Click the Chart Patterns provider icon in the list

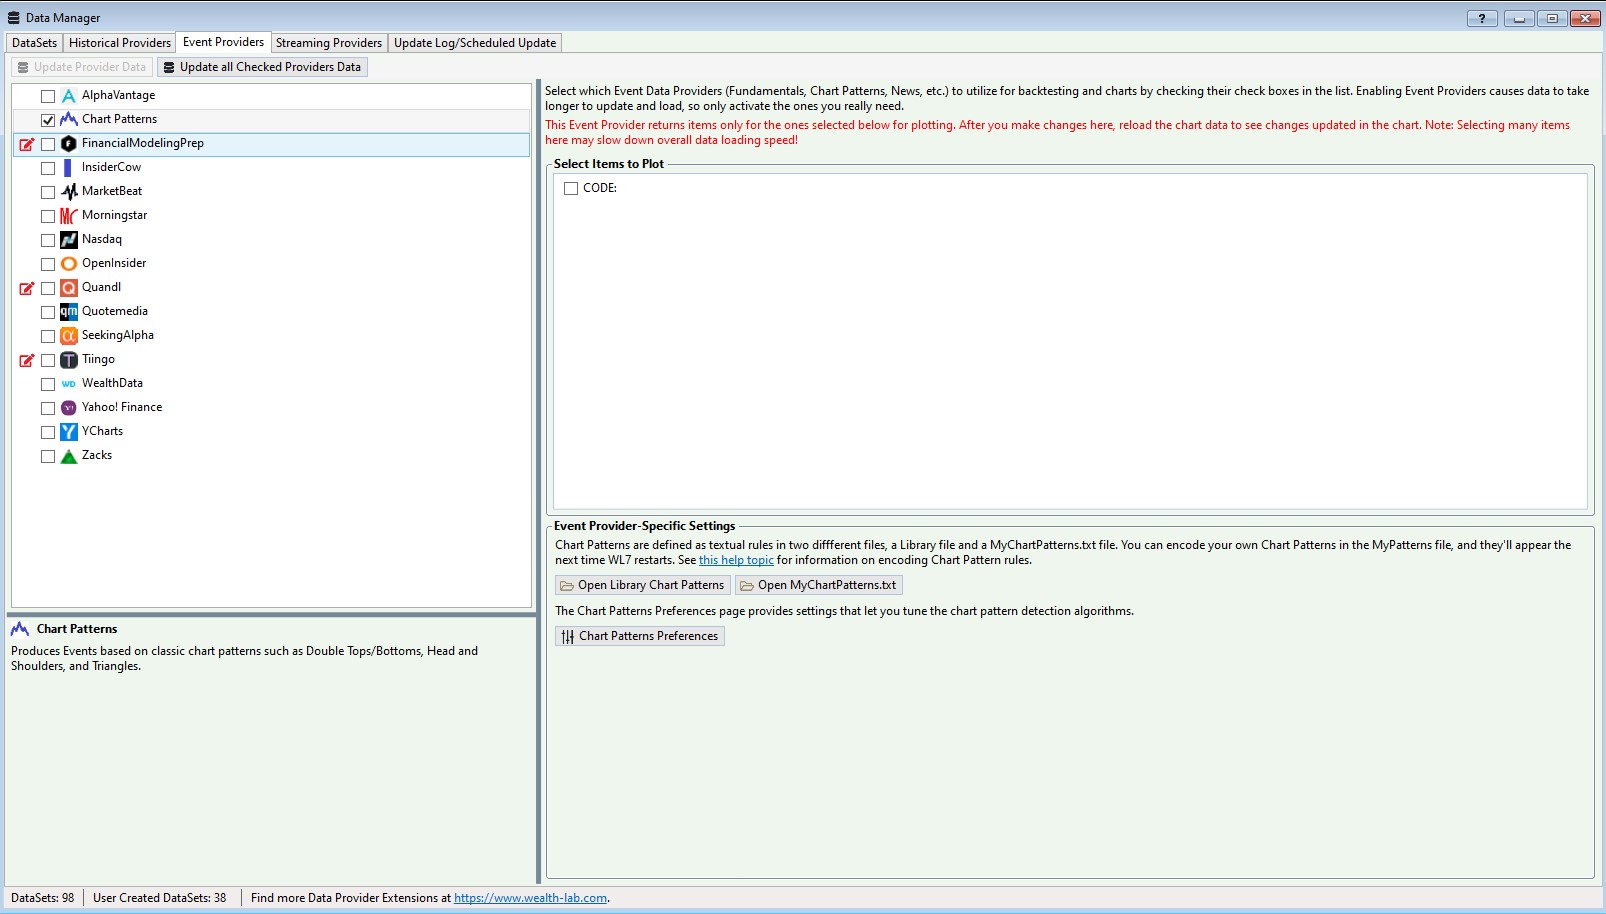69,120
